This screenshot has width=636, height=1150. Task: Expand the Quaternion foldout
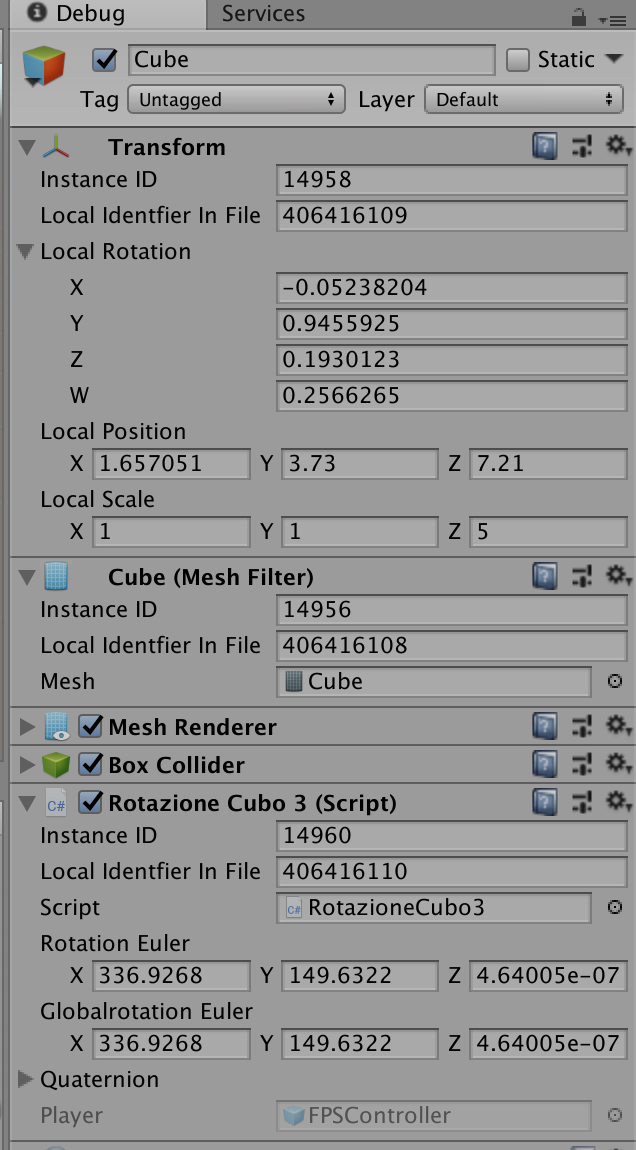pyautogui.click(x=26, y=1079)
